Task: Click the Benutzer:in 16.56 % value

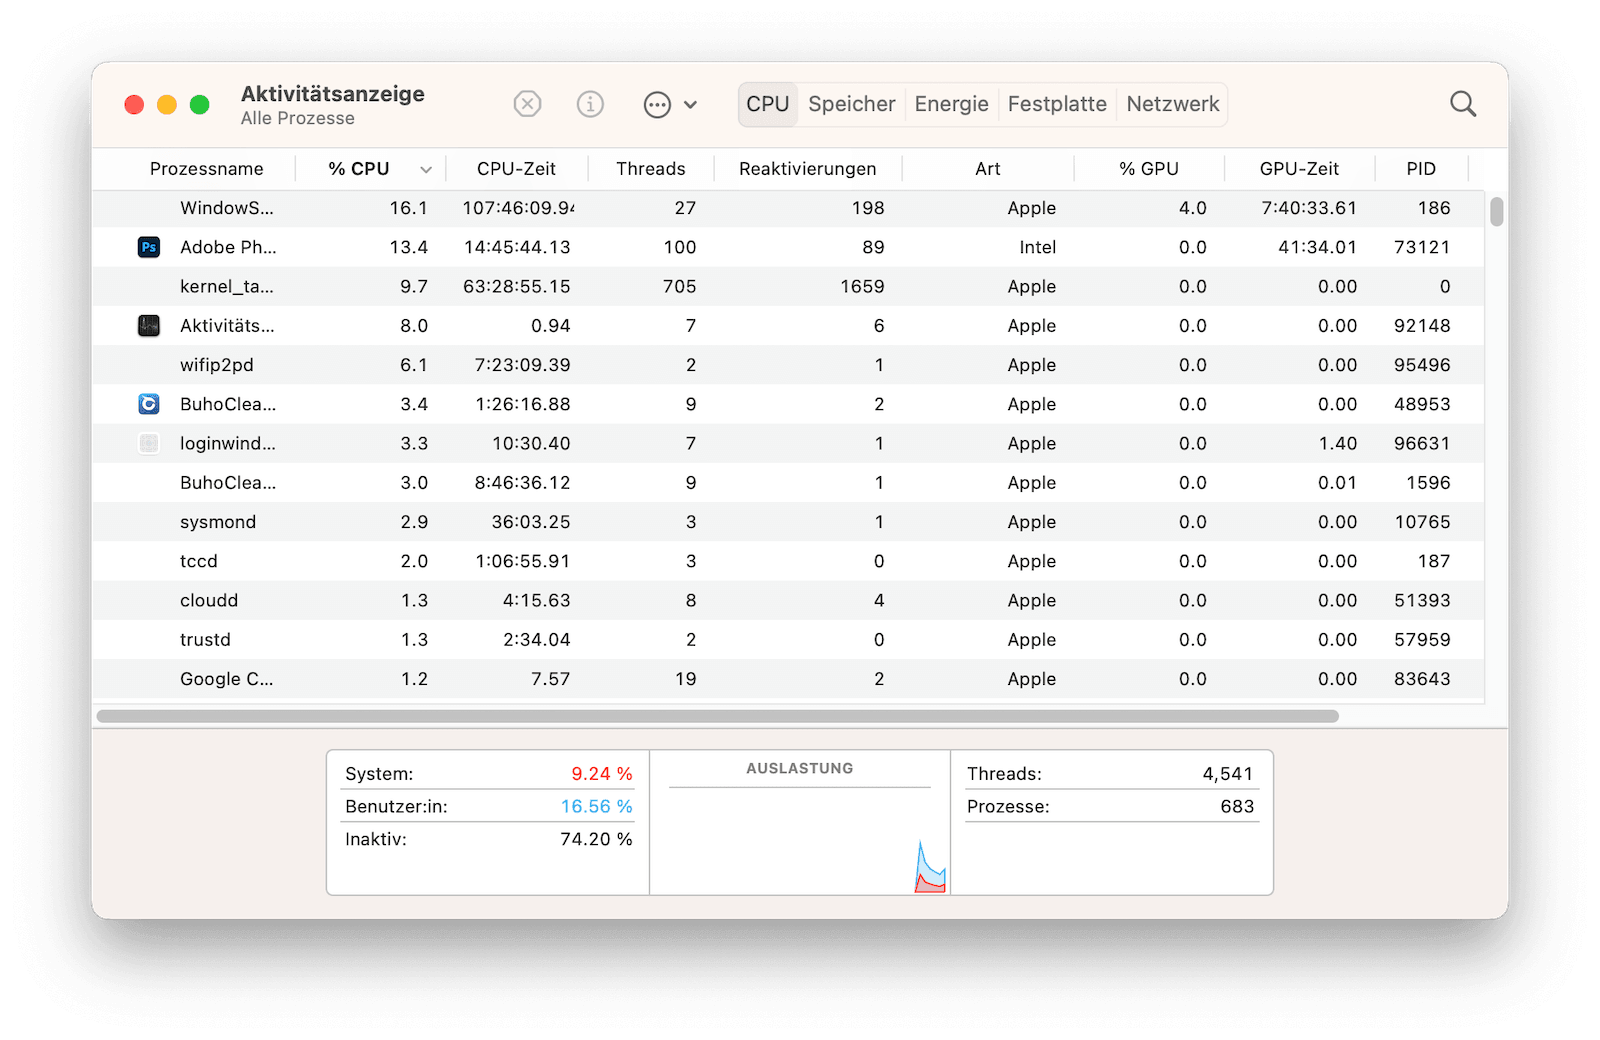Action: [597, 806]
